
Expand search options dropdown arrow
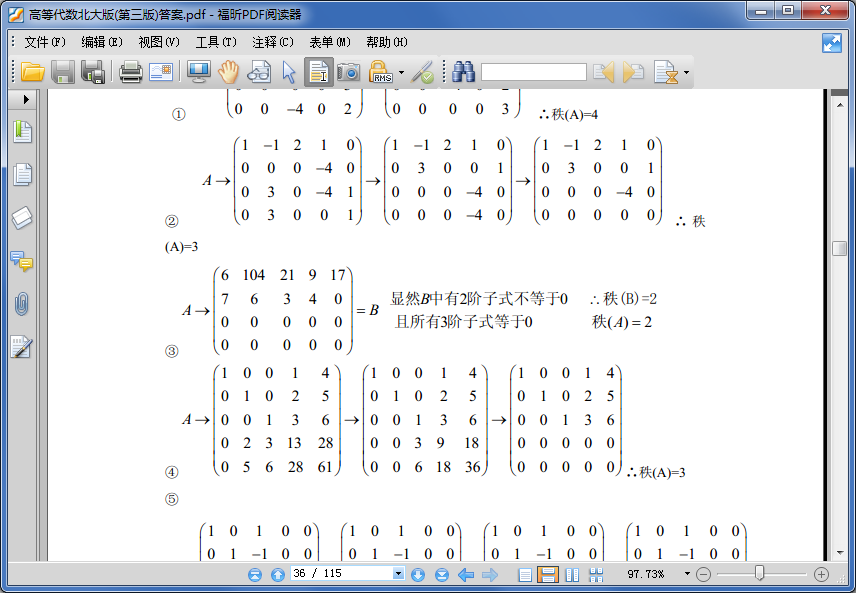pos(686,72)
